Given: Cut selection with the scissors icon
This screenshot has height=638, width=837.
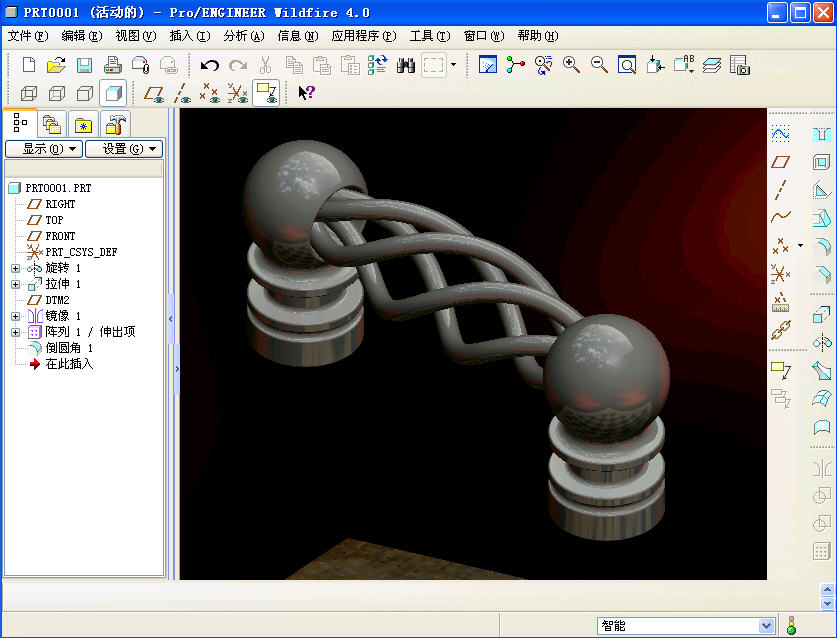Looking at the screenshot, I should (265, 65).
